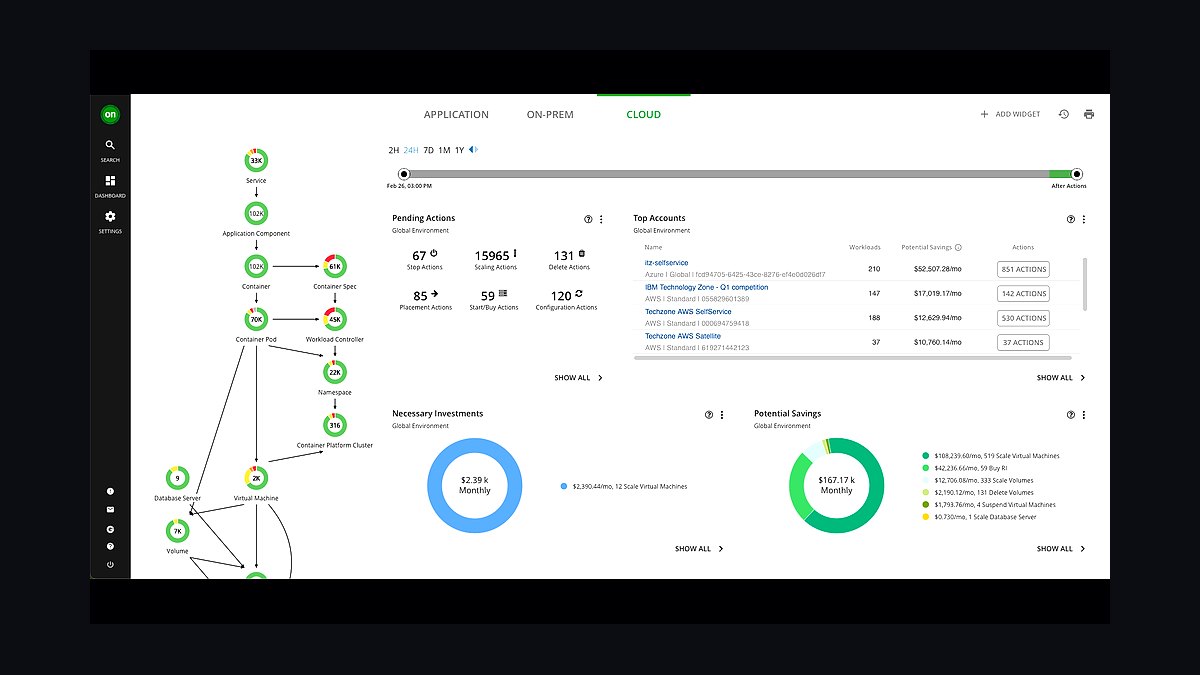The width and height of the screenshot is (1200, 675).
Task: Open IBM Technology Zone - Q1 competition link
Action: 706,287
